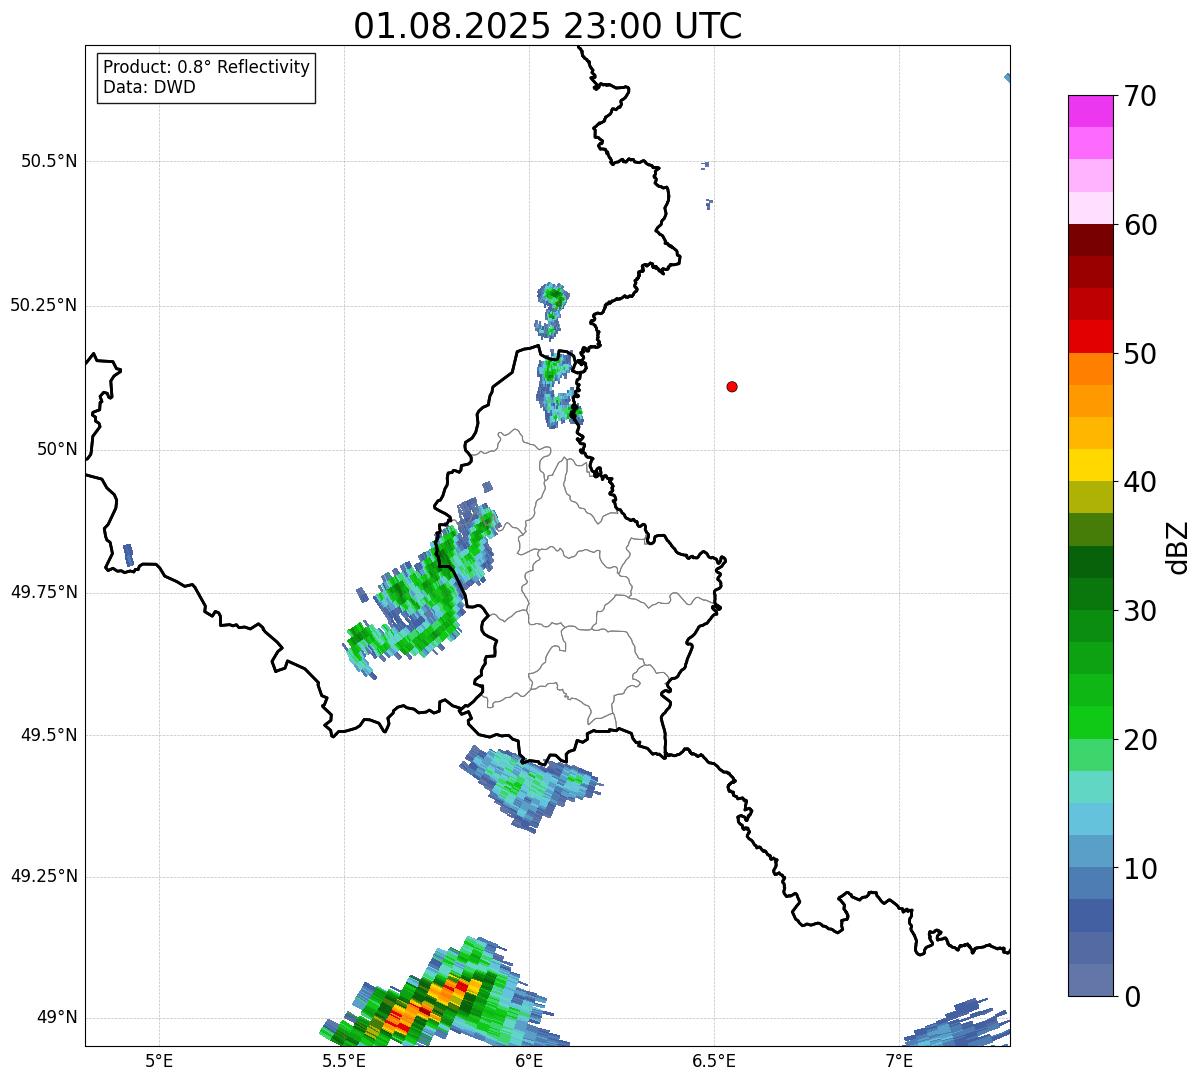Viewport: 1202px width, 1081px height.
Task: Click the red-orange storm core near 49°N
Action: click(430, 1004)
